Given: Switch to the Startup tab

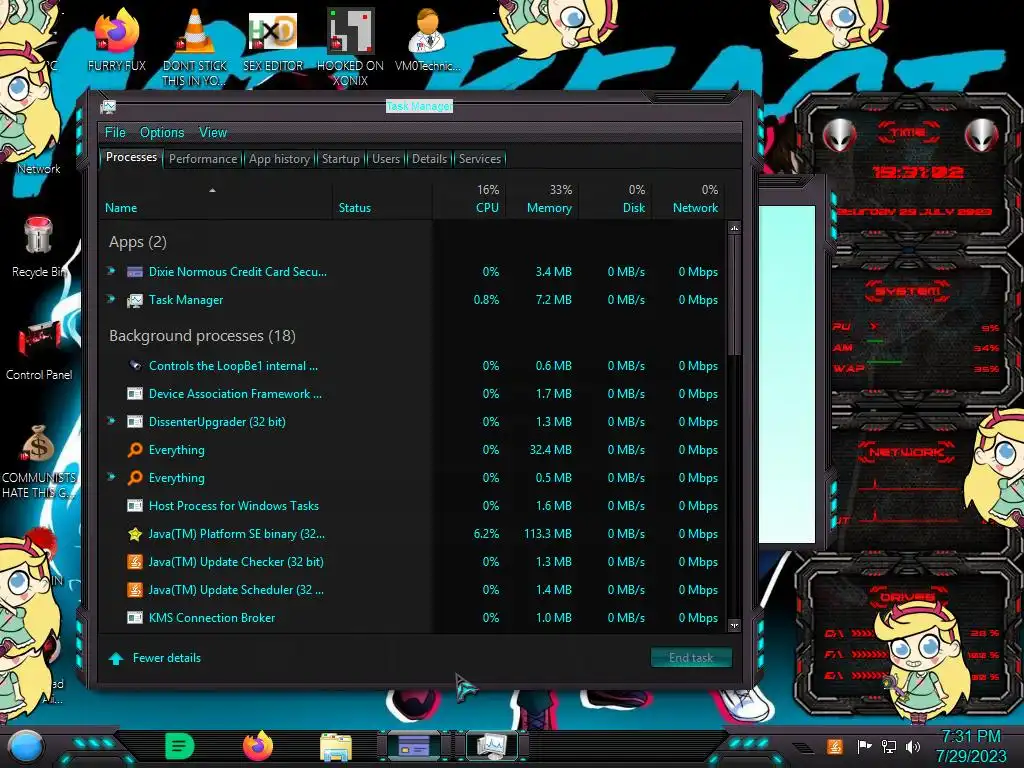Looking at the screenshot, I should (340, 159).
